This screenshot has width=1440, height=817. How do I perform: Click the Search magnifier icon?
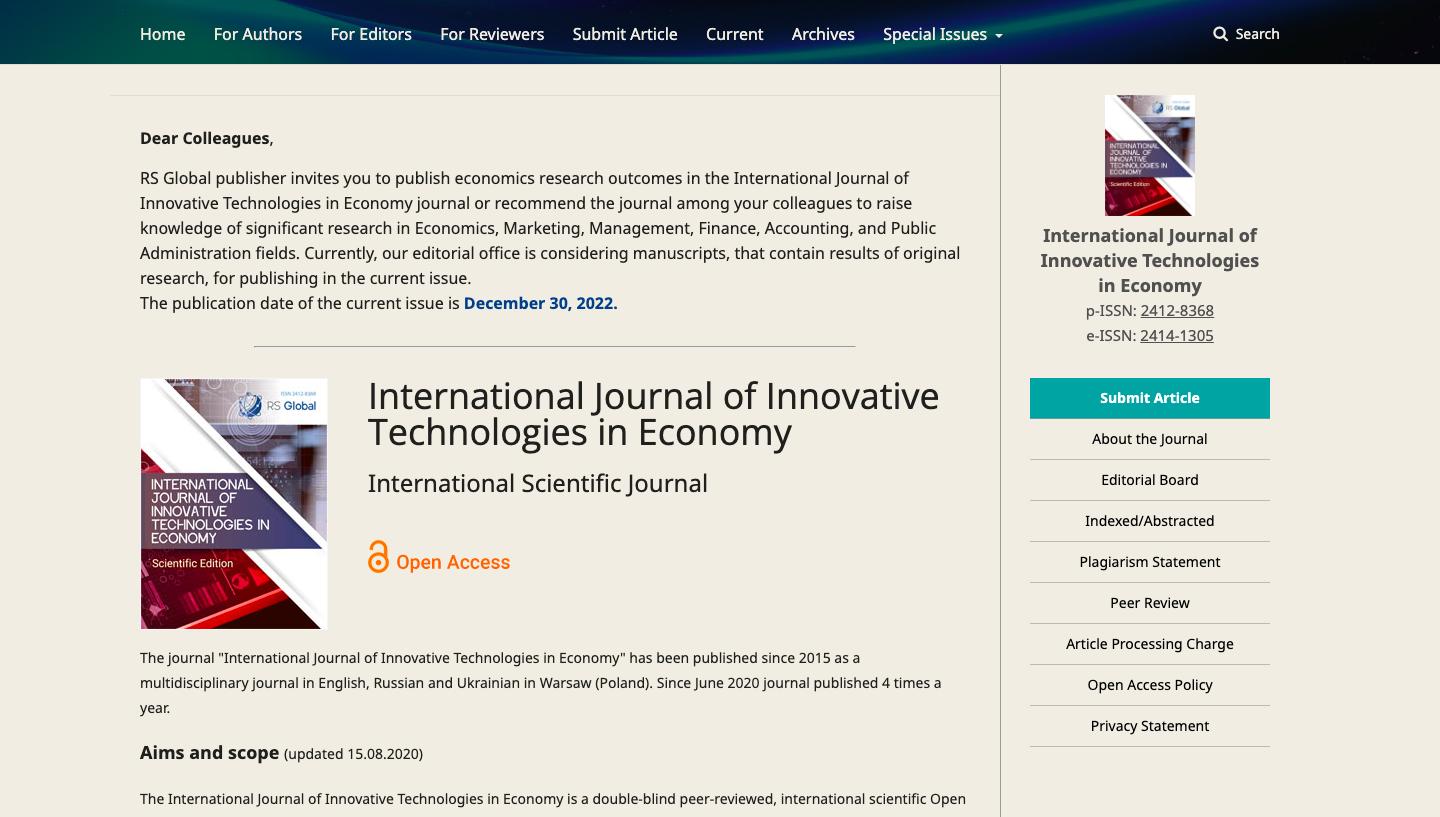coord(1220,34)
